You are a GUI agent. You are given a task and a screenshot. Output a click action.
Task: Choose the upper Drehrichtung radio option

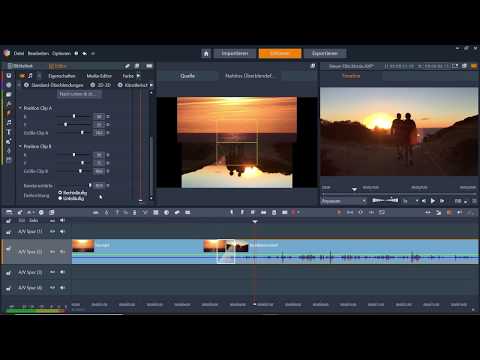tap(60, 193)
